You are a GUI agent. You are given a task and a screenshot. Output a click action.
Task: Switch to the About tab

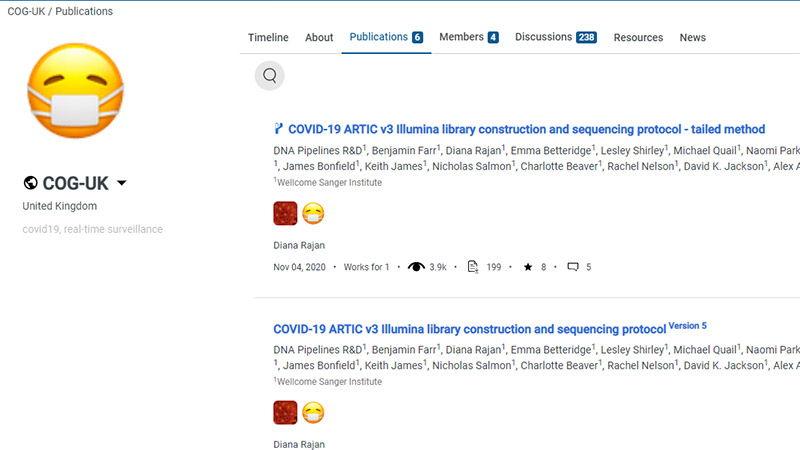(x=319, y=38)
